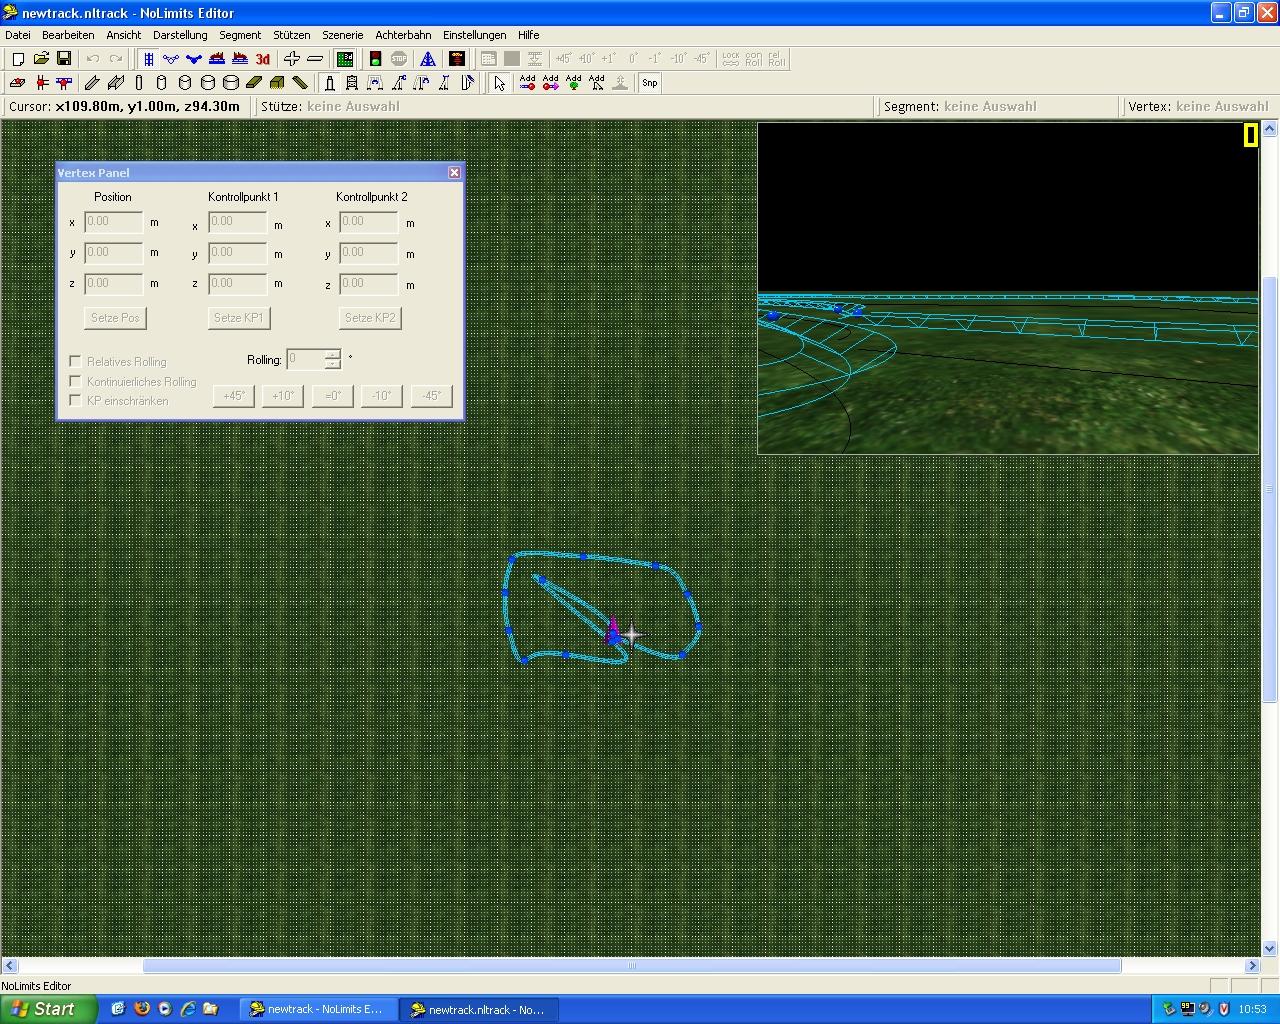Click the horizontal scrollbar left arrow
This screenshot has height=1024, width=1280.
click(x=9, y=966)
